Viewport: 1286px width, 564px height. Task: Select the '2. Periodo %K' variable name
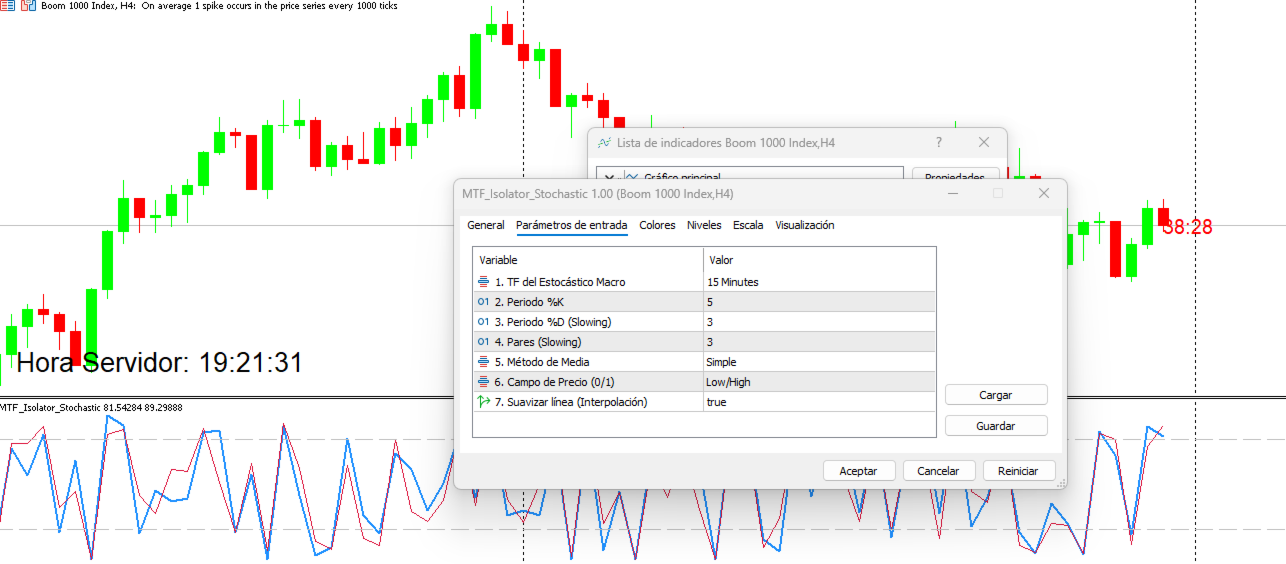528,302
